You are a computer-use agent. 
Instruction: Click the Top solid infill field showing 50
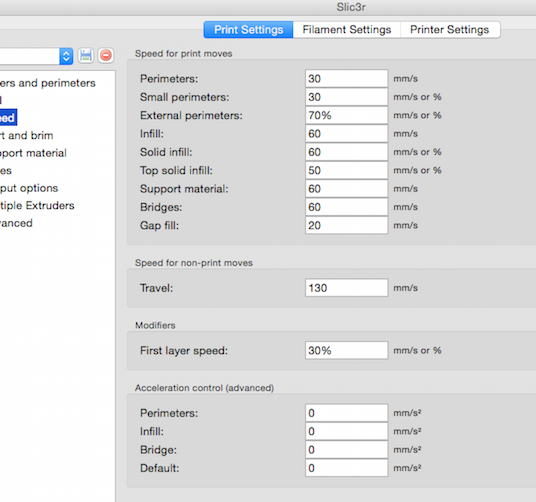click(347, 171)
